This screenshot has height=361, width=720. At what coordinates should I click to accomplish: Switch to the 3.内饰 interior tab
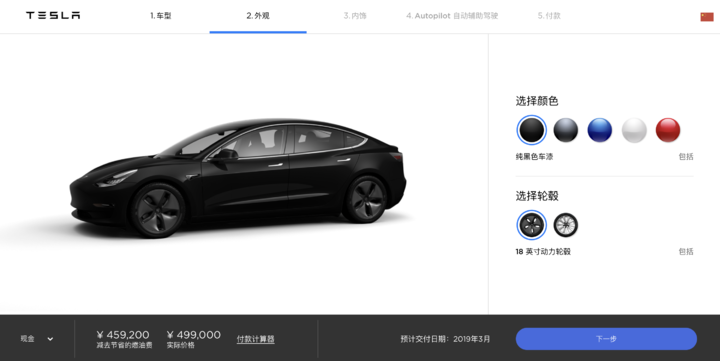pos(355,16)
